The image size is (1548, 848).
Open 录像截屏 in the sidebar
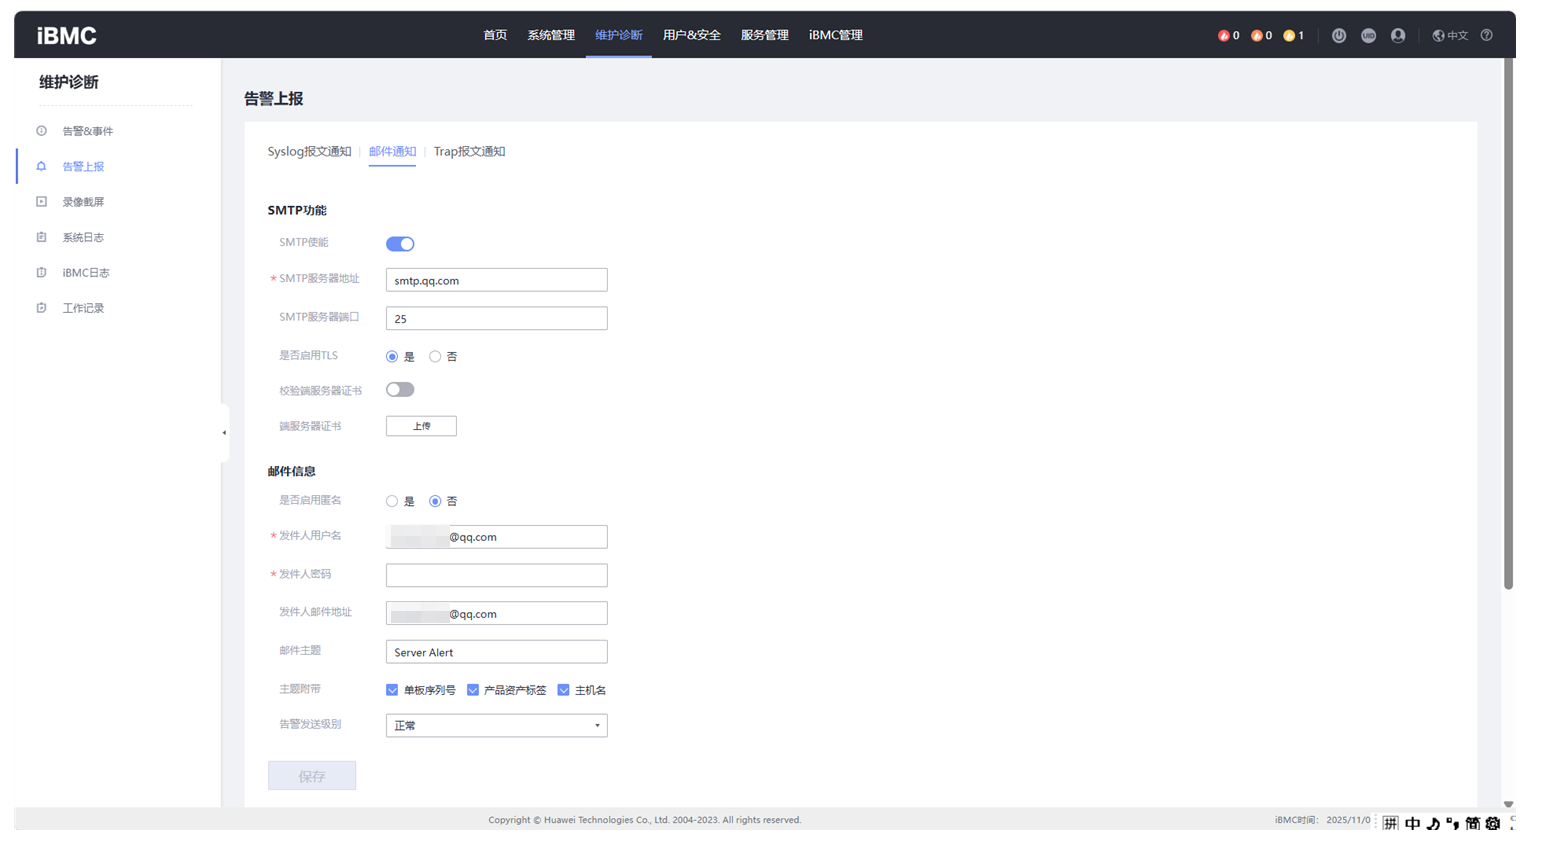tap(83, 202)
